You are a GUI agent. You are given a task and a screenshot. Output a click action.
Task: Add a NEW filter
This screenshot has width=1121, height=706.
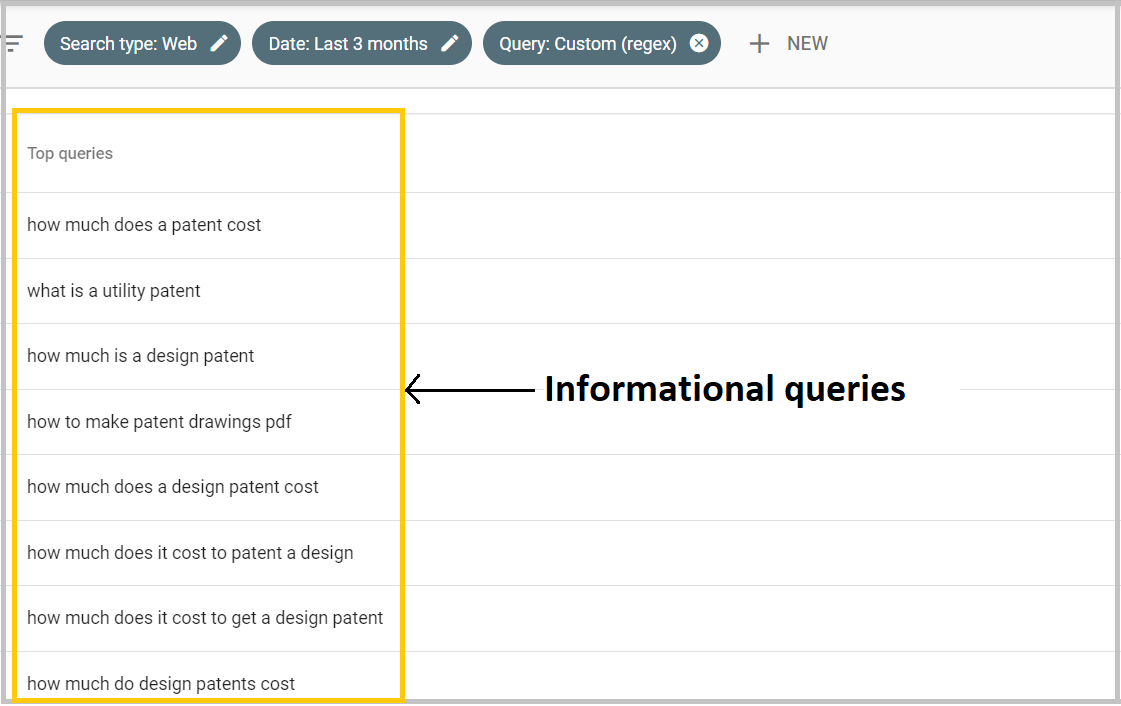tap(789, 44)
